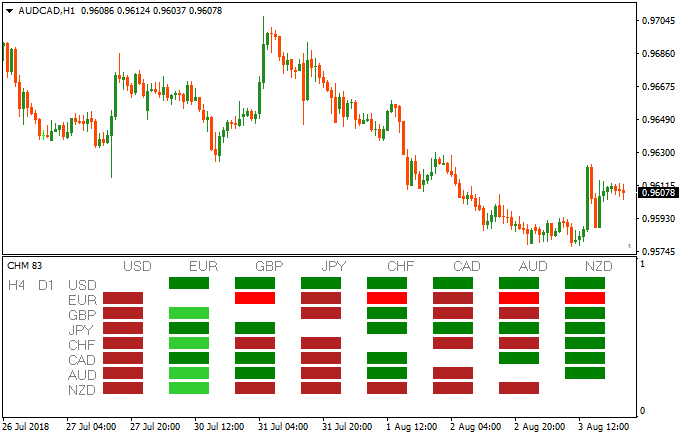Image resolution: width=679 pixels, height=438 pixels.
Task: Click the NZD column header
Action: pyautogui.click(x=599, y=266)
